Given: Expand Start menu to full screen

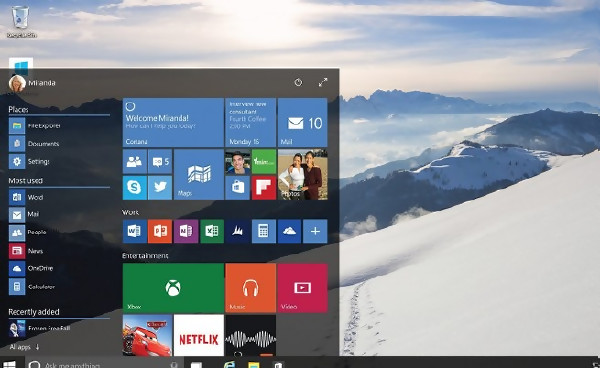Looking at the screenshot, I should point(323,82).
